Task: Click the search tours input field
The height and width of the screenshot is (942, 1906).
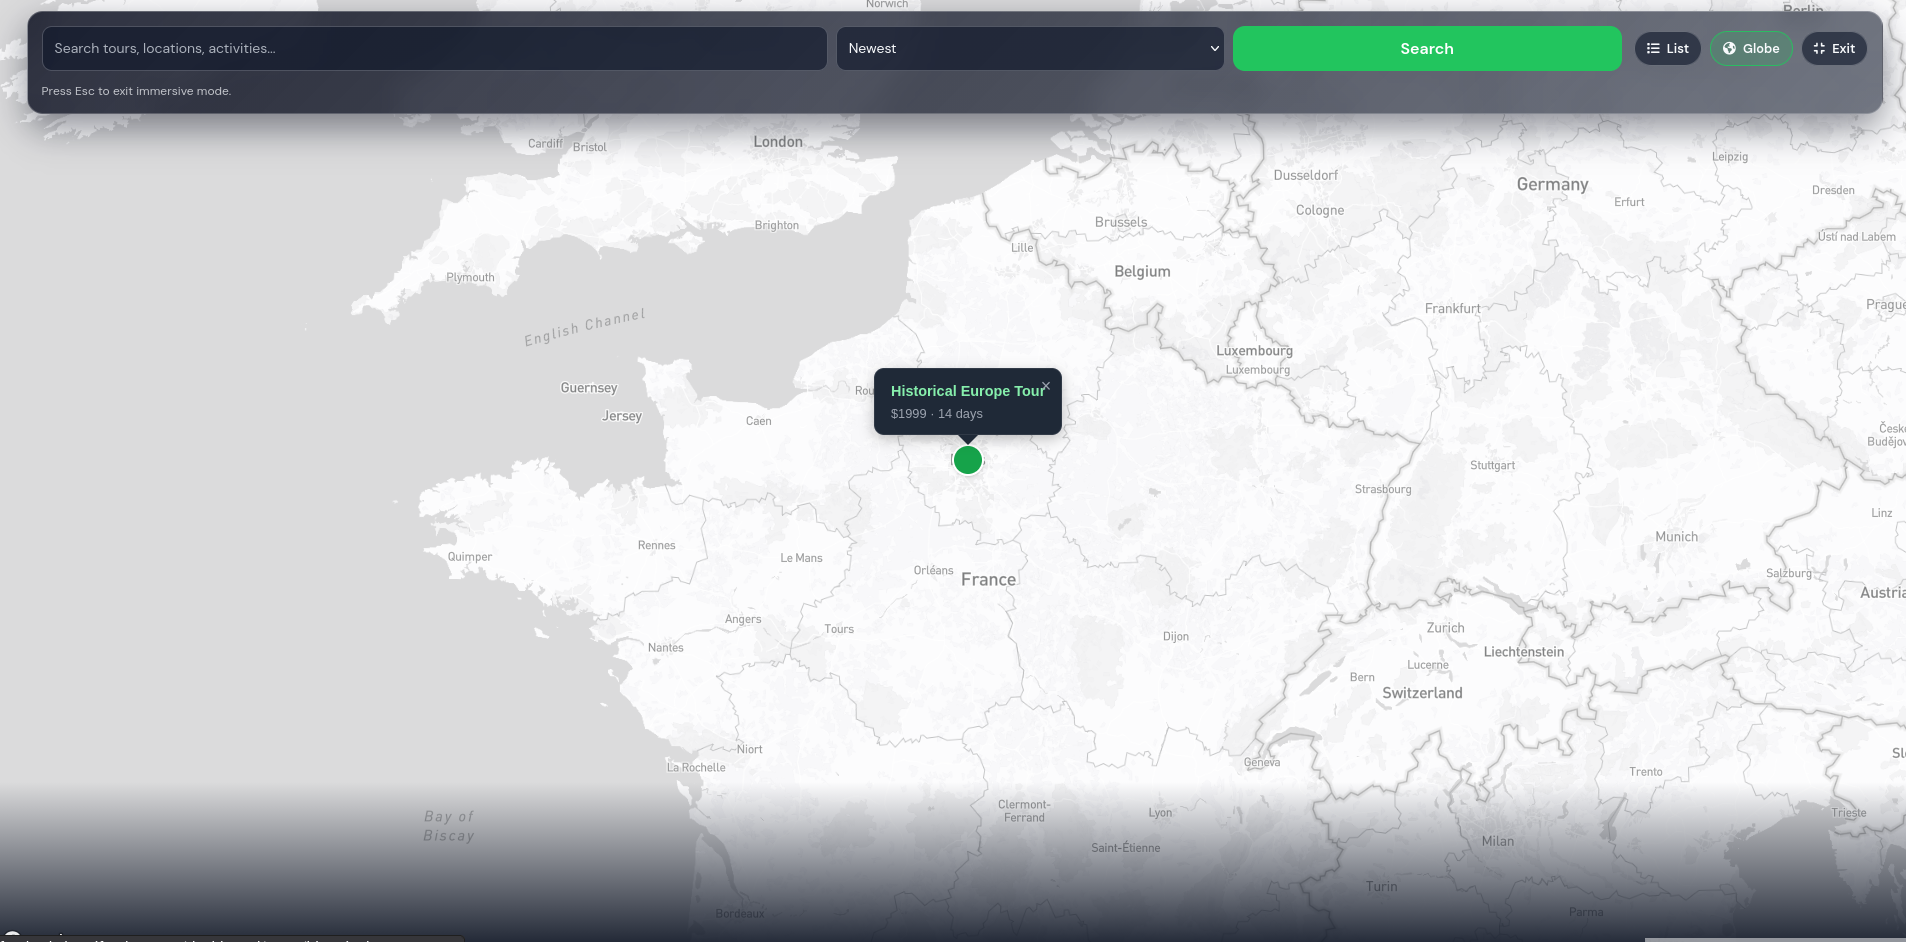Action: pyautogui.click(x=434, y=48)
